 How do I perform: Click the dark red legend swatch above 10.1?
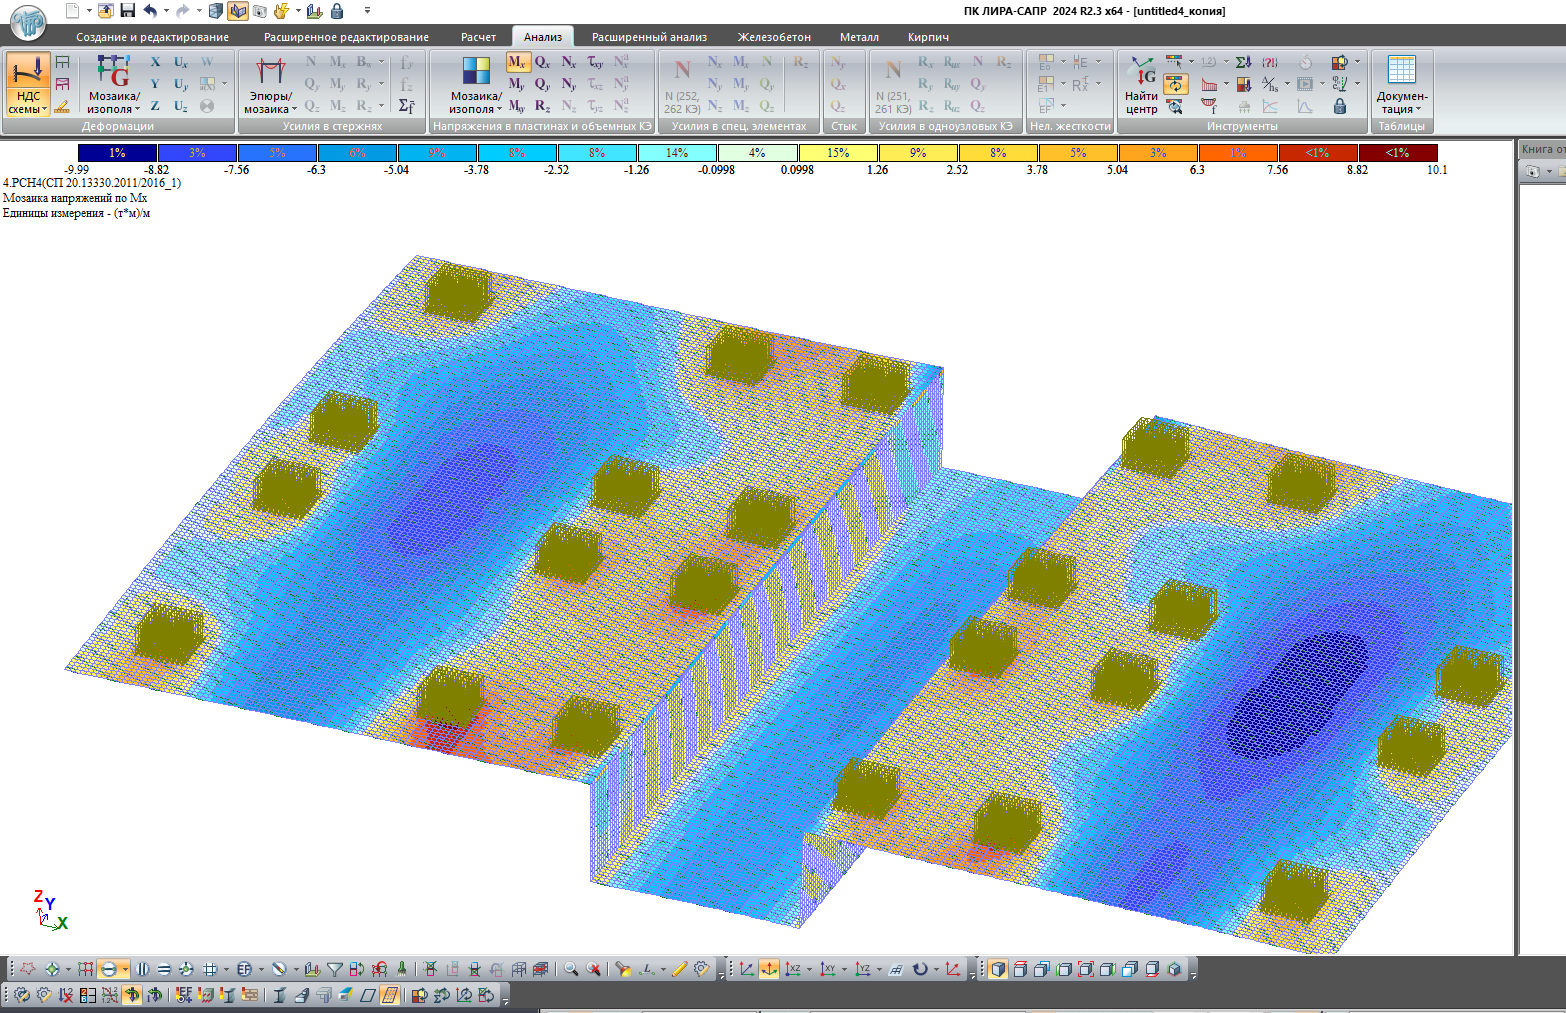pyautogui.click(x=1397, y=153)
